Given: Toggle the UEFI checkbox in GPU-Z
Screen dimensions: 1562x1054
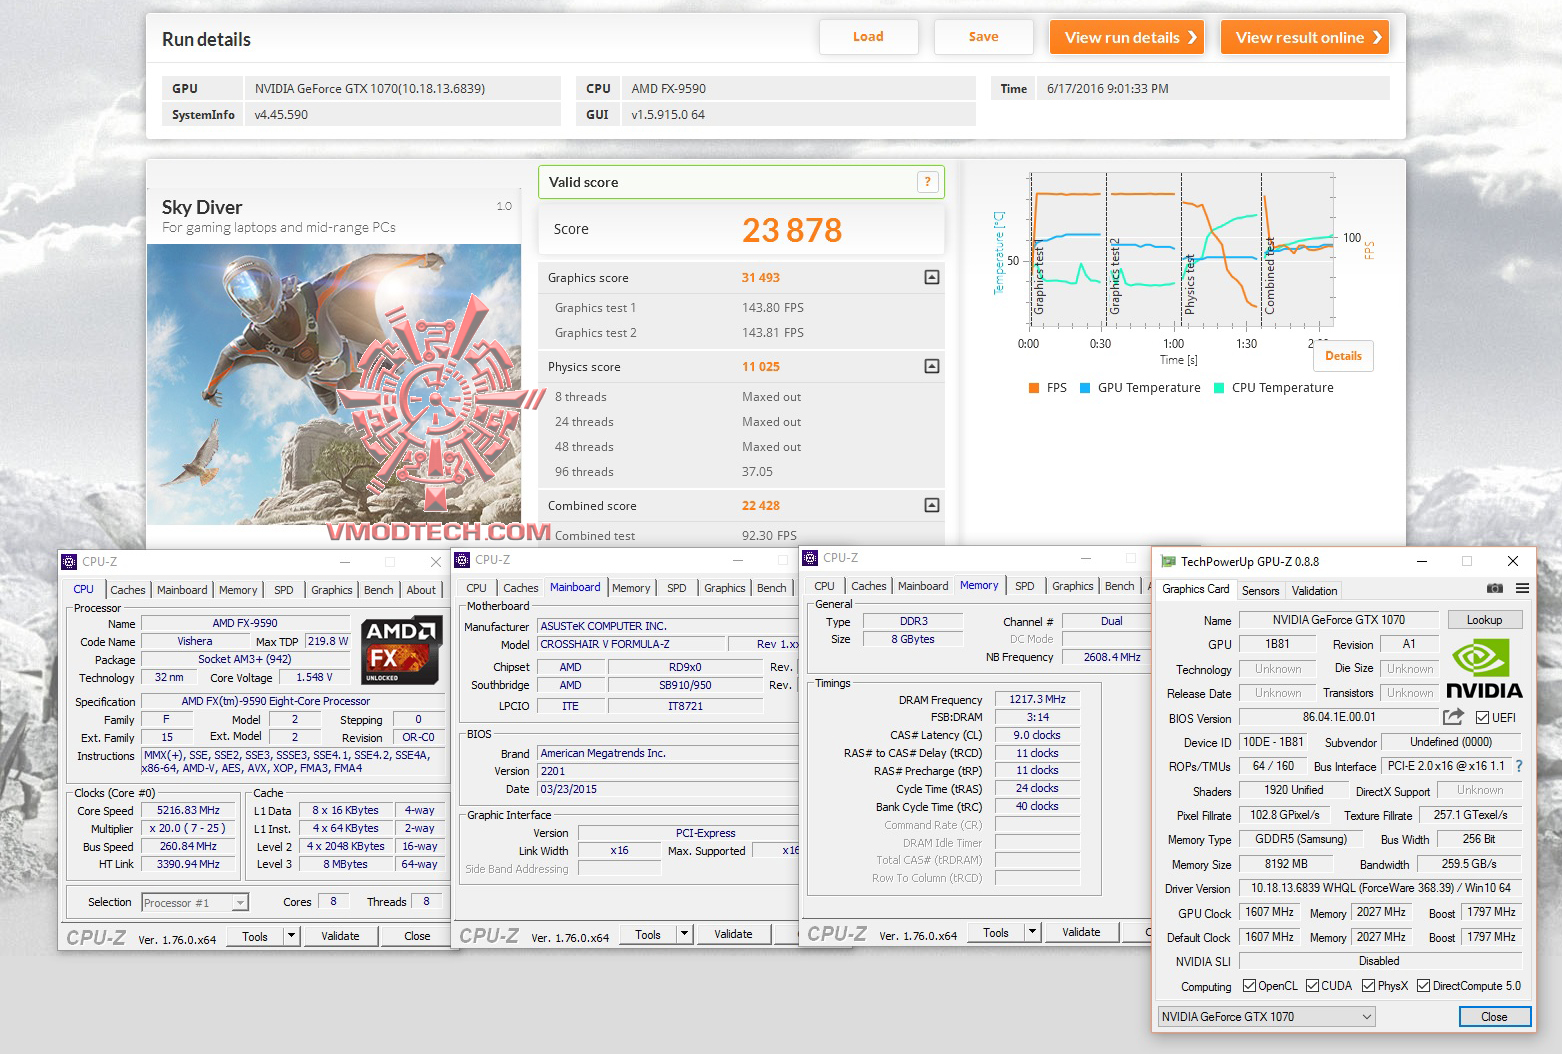Looking at the screenshot, I should [1482, 717].
